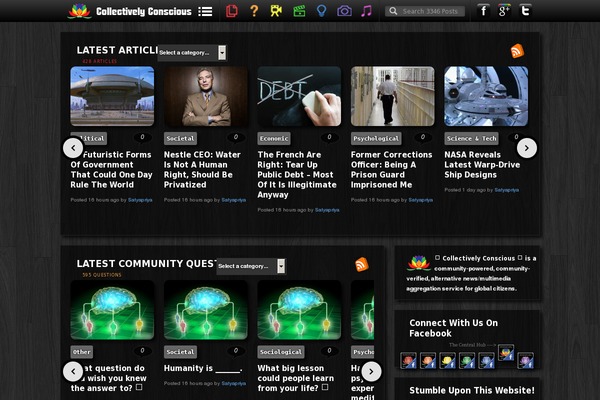Click comment bubble on Former Corrections Officer article
This screenshot has width=600, height=400.
tap(422, 137)
